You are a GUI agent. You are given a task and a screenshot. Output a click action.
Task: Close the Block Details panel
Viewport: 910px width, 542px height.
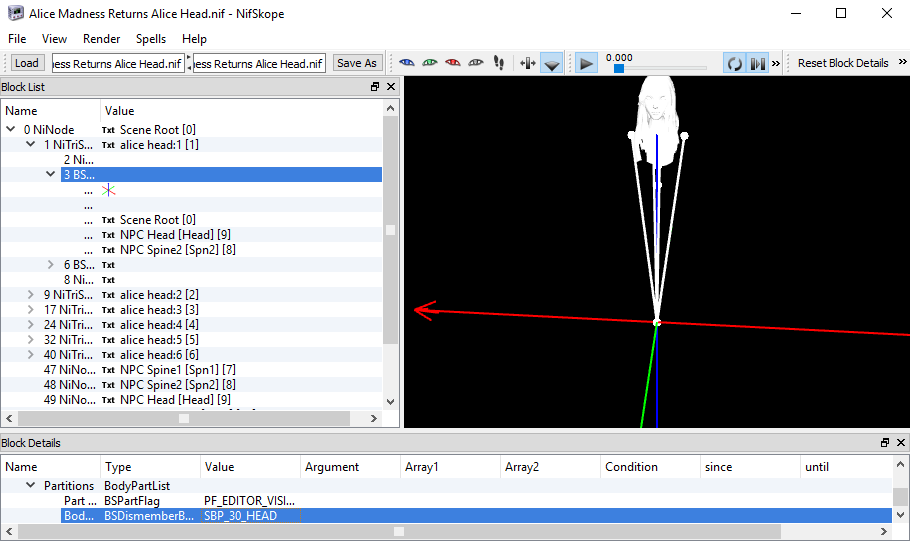[901, 443]
